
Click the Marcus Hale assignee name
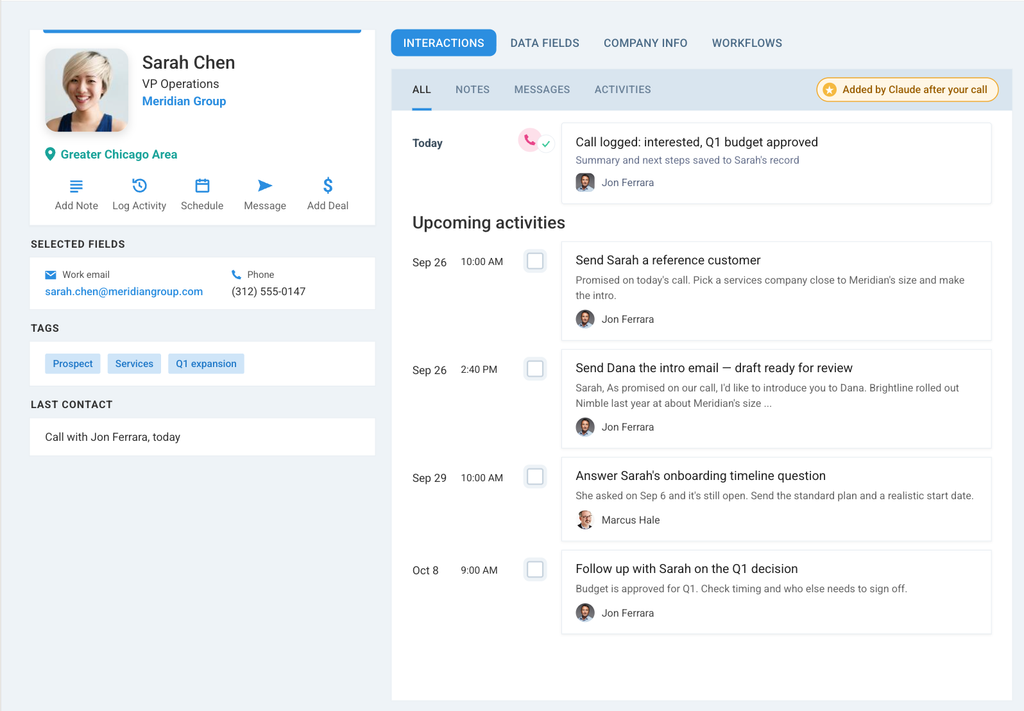coord(630,520)
